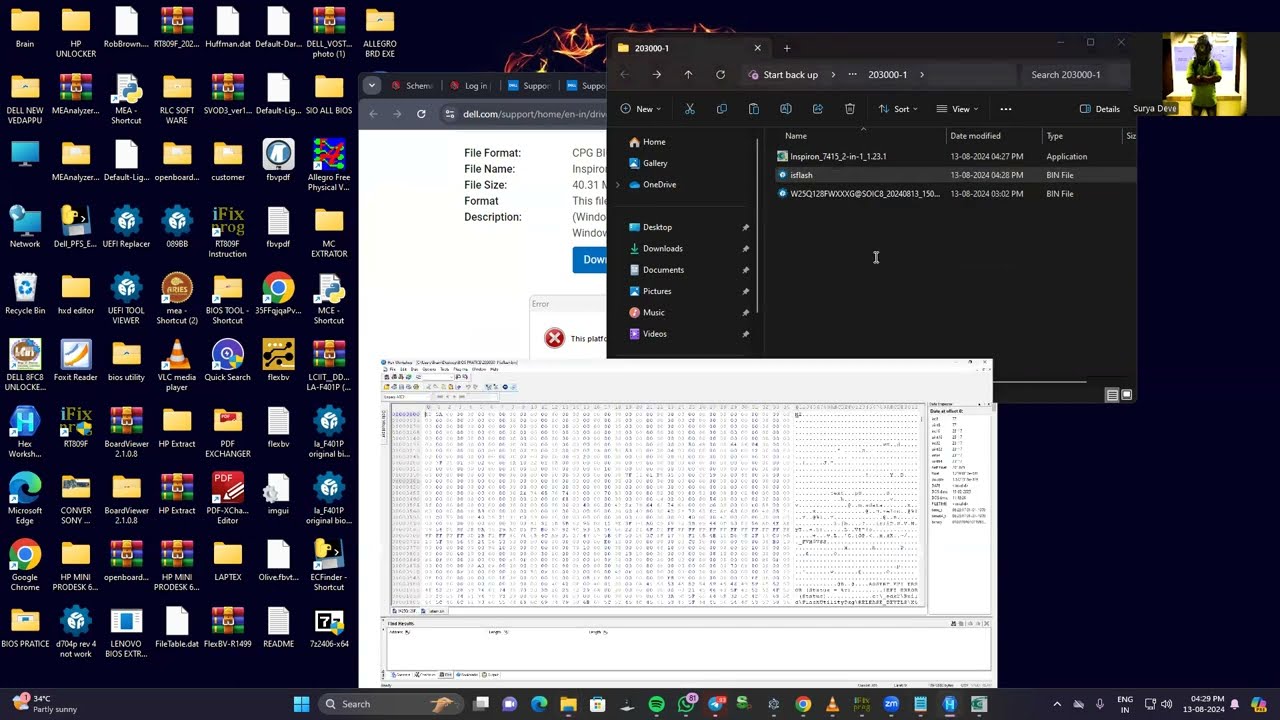Go up one folder level in File Explorer
The height and width of the screenshot is (720, 1280).
click(688, 74)
